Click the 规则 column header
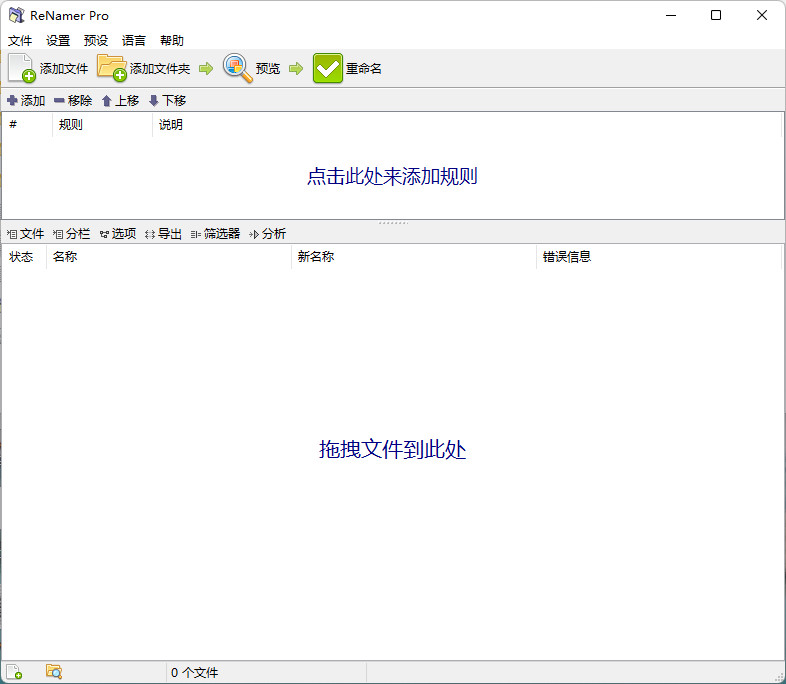The image size is (786, 684). pos(102,125)
